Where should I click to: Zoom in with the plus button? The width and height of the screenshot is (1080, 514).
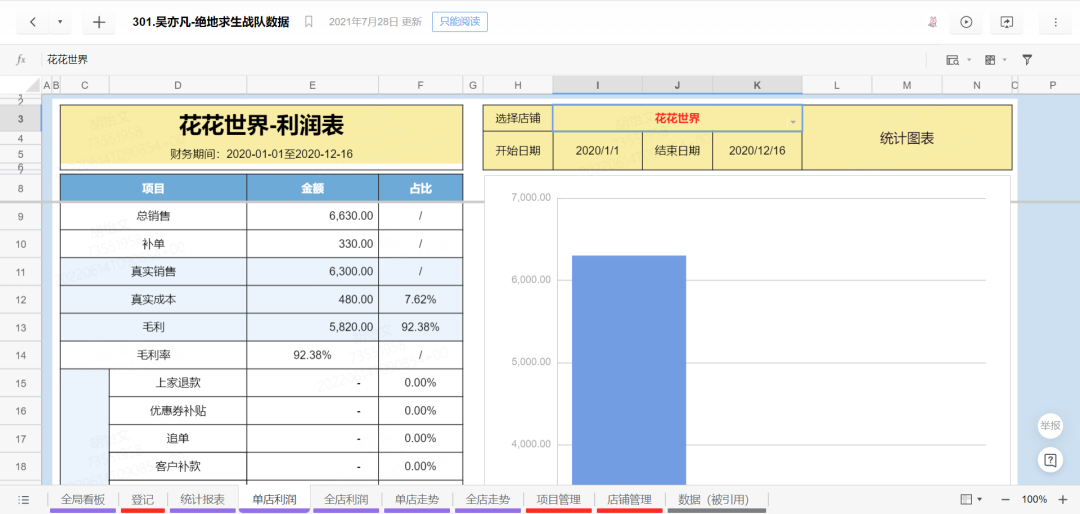(x=1062, y=500)
